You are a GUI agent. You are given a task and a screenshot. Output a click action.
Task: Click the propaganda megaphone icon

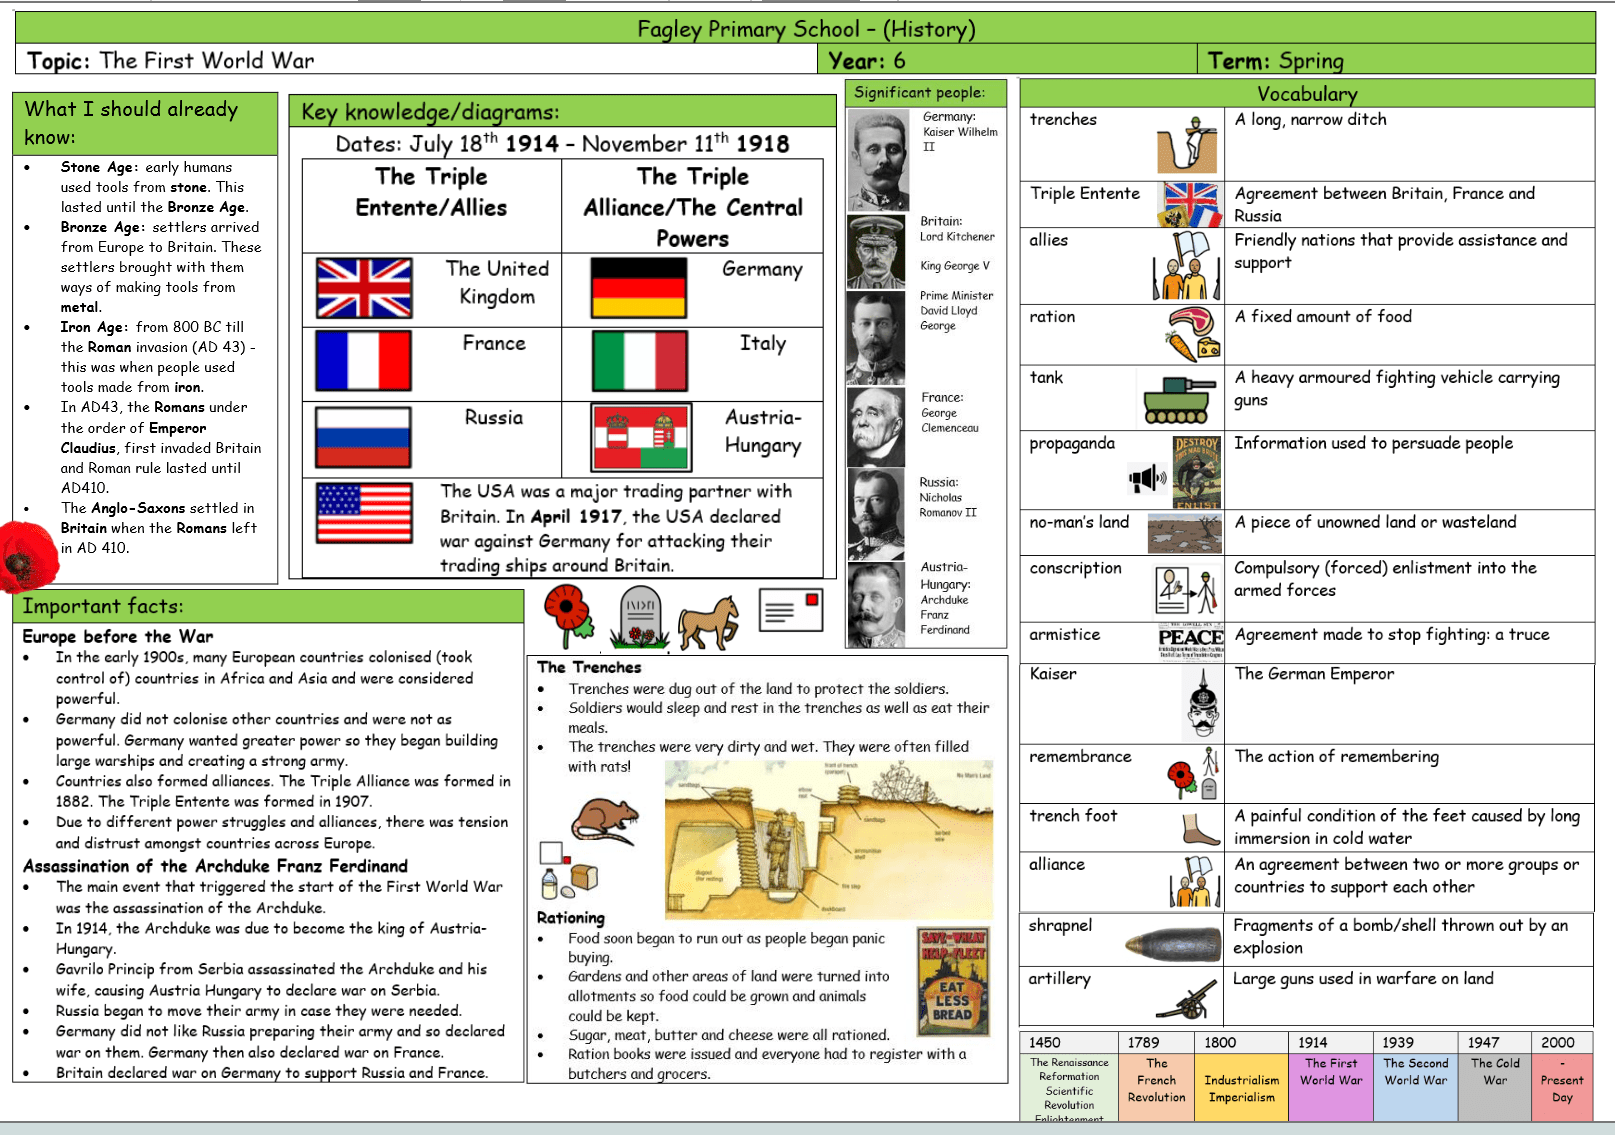coord(1148,479)
